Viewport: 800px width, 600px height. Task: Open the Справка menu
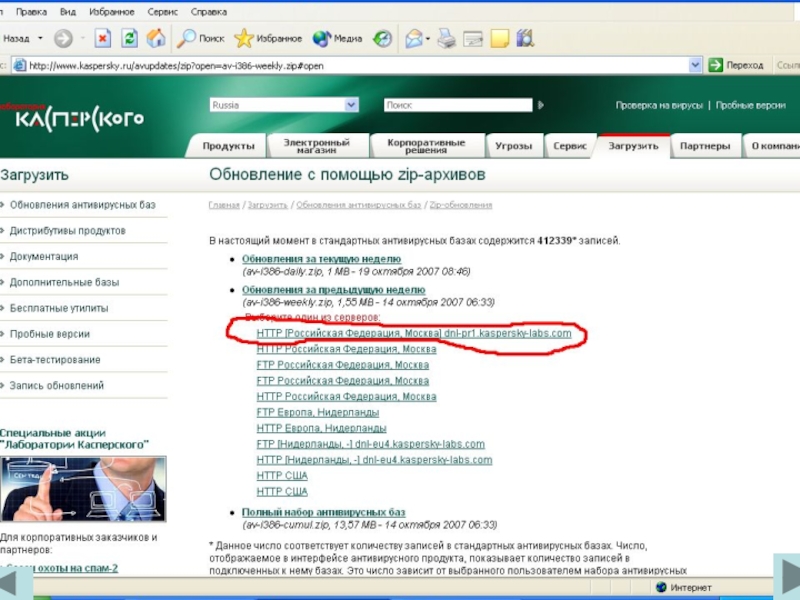pos(209,12)
